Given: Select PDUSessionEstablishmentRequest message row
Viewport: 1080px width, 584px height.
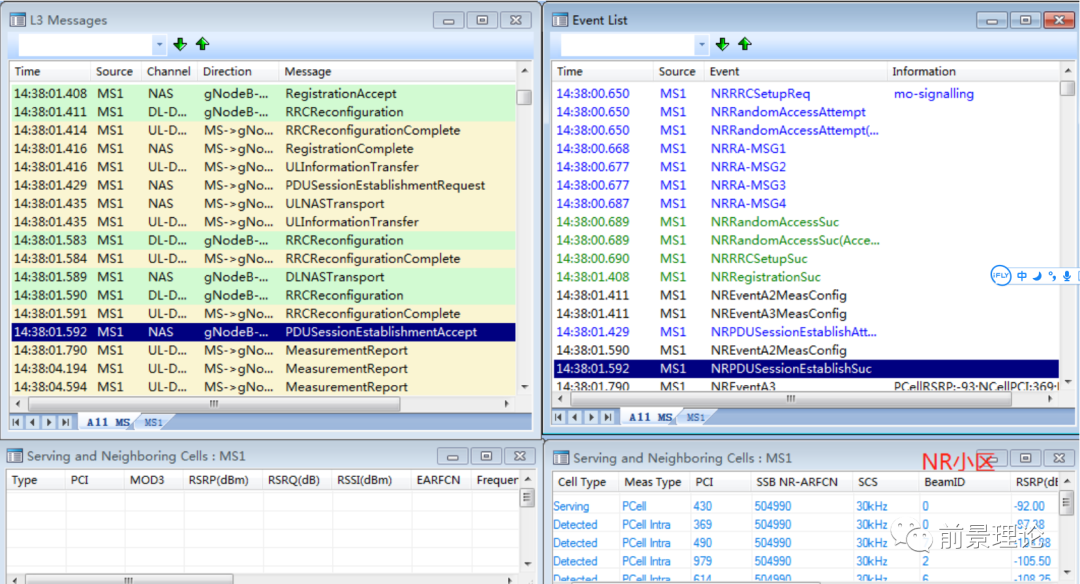Looking at the screenshot, I should (263, 185).
